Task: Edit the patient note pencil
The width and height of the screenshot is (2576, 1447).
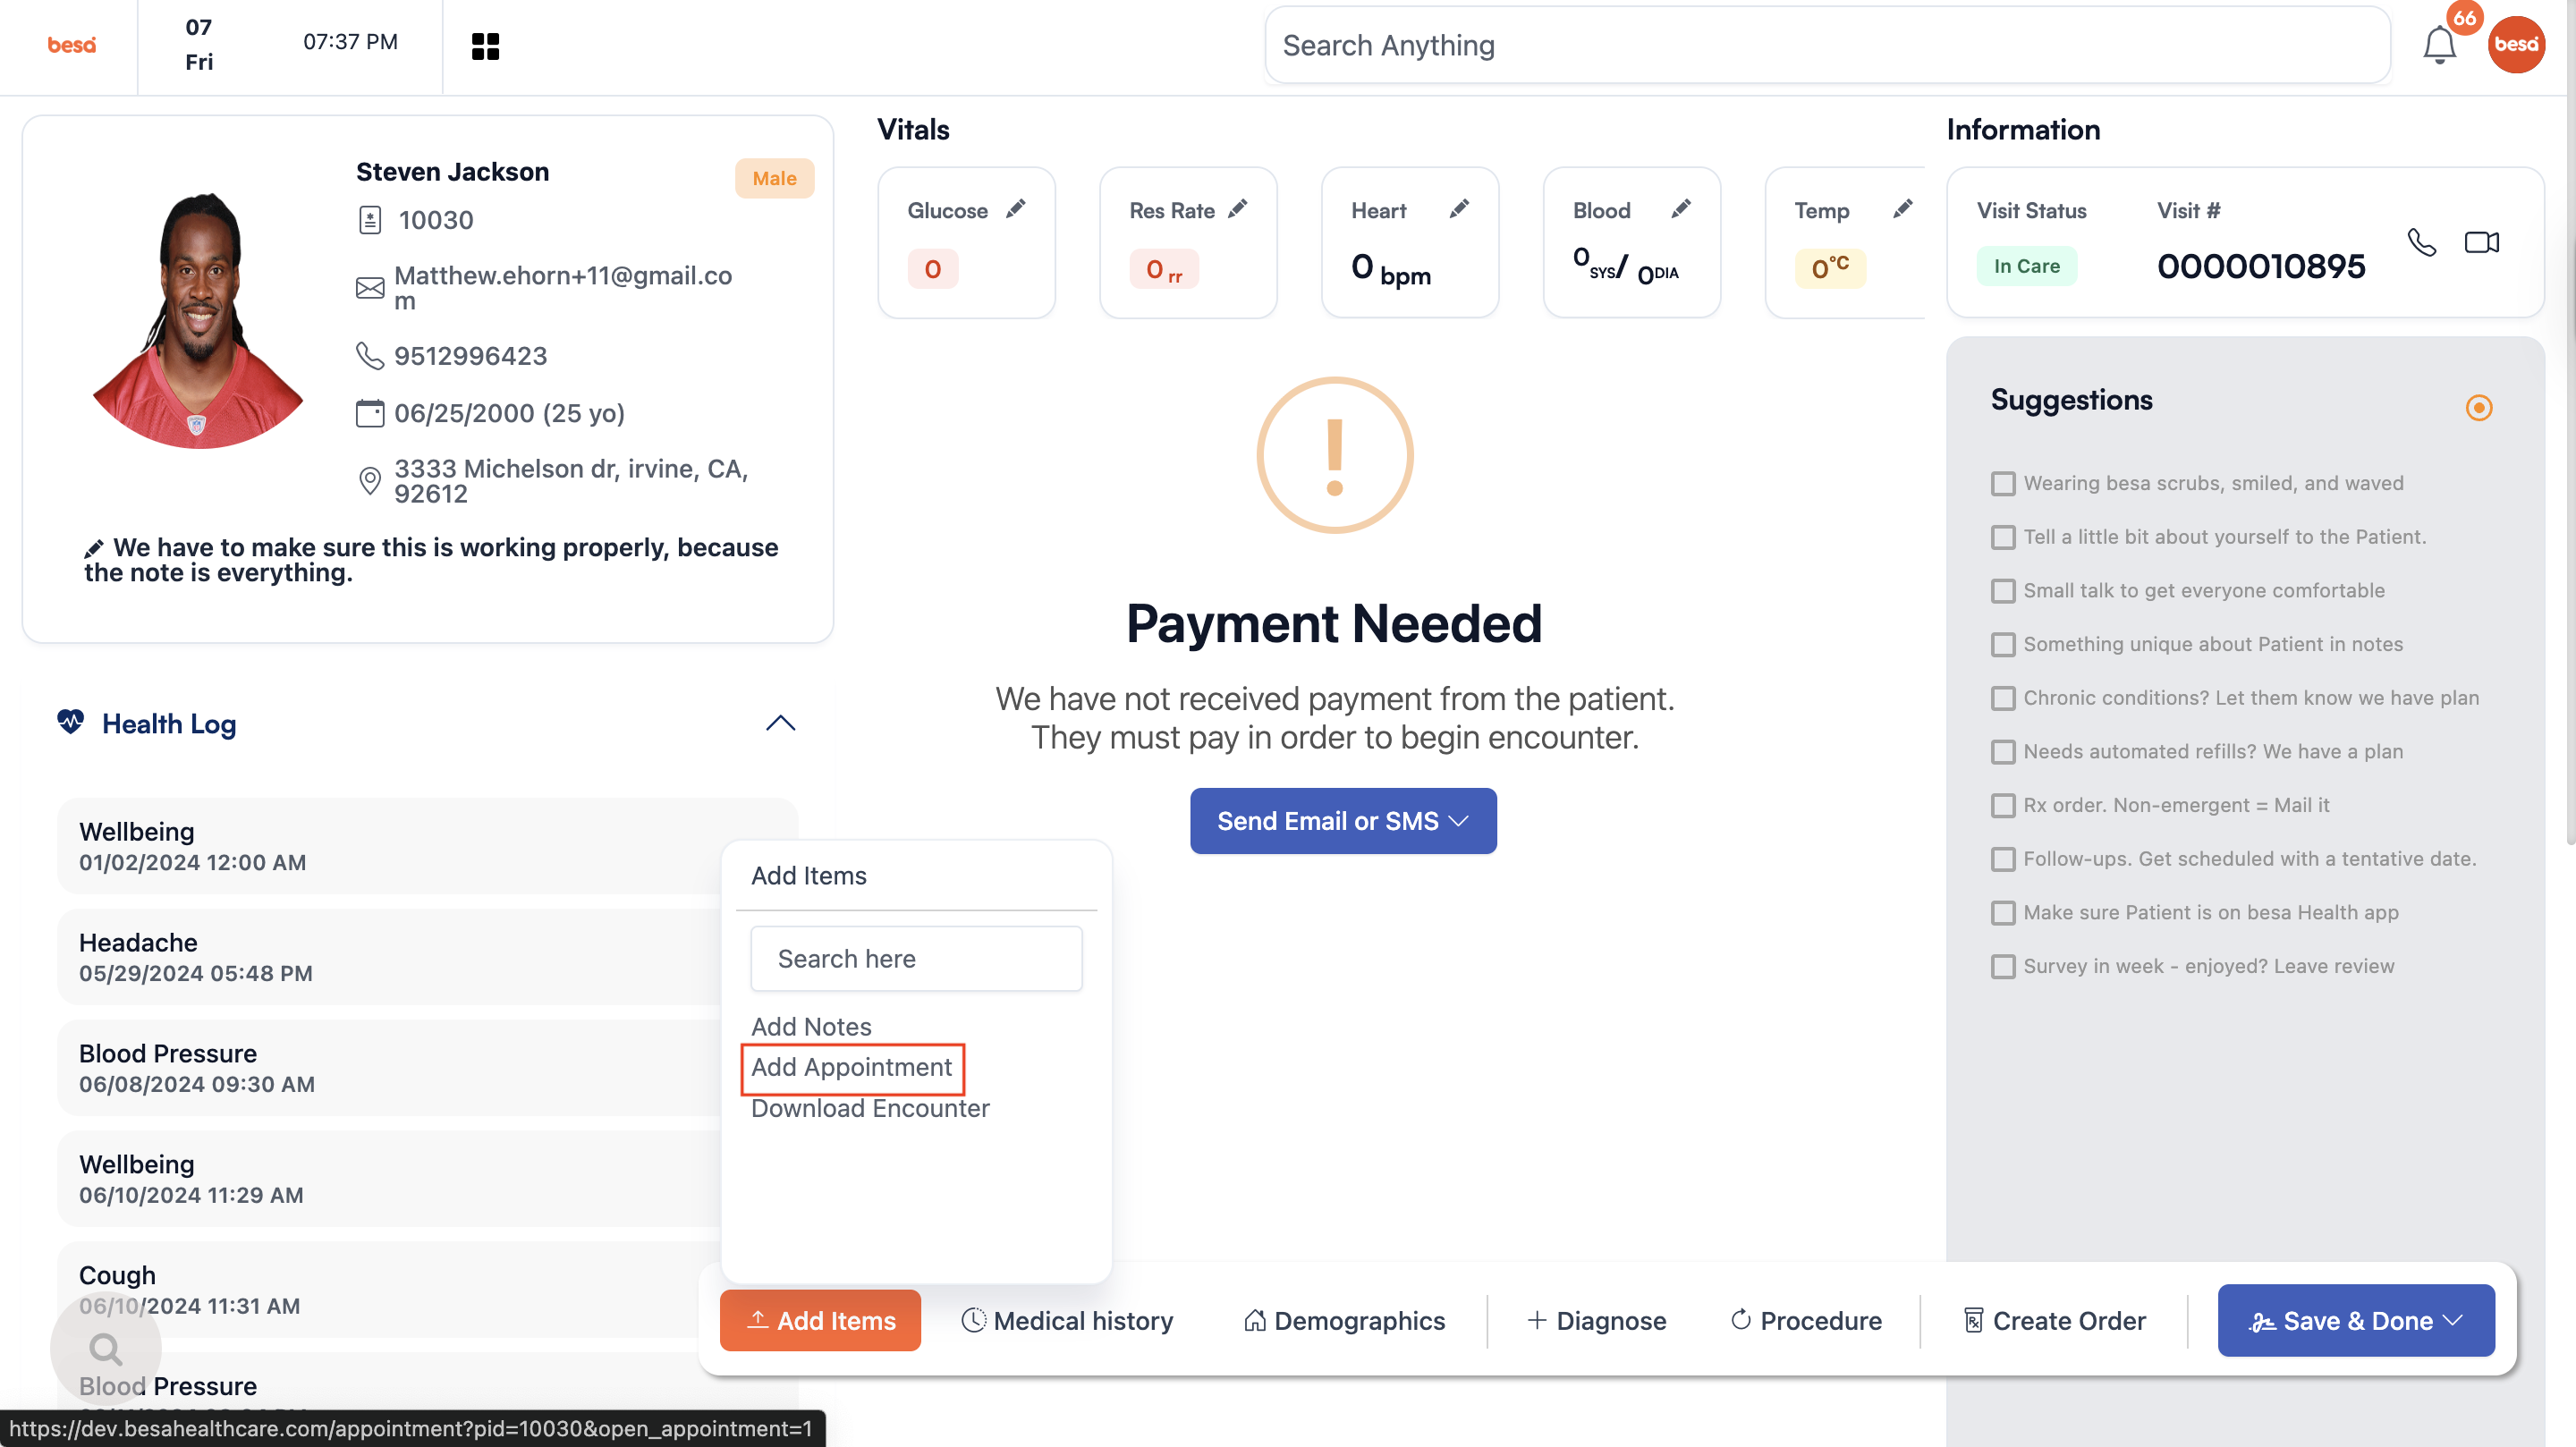Action: click(94, 548)
